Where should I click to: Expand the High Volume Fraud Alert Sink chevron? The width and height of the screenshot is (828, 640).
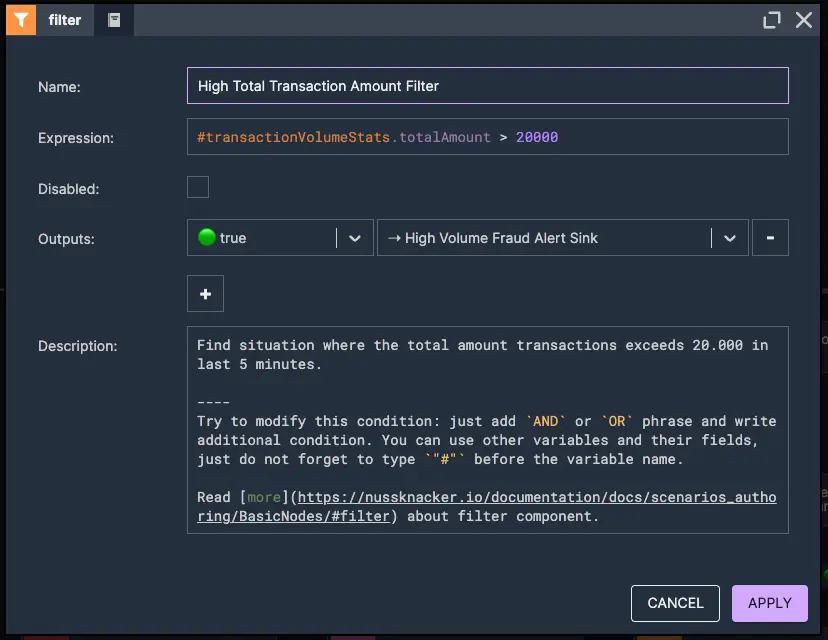(x=730, y=238)
